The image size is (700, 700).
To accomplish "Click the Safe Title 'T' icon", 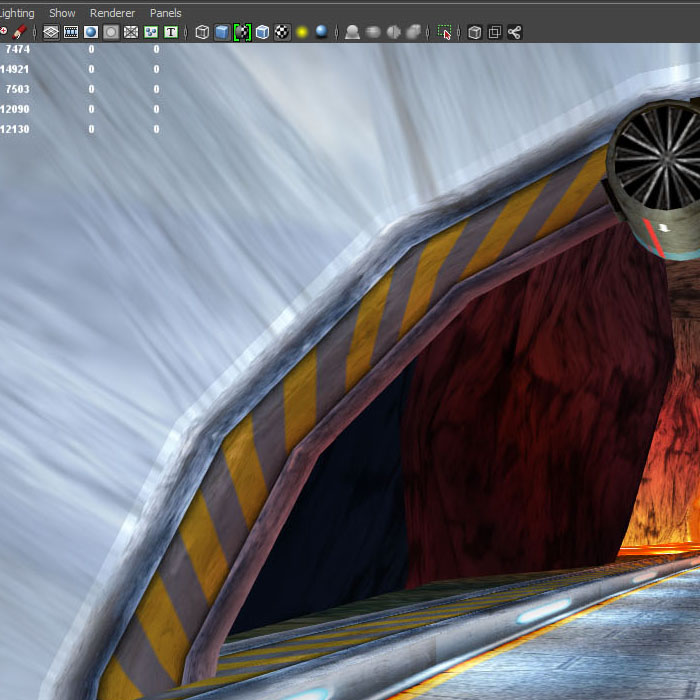I will [x=171, y=32].
